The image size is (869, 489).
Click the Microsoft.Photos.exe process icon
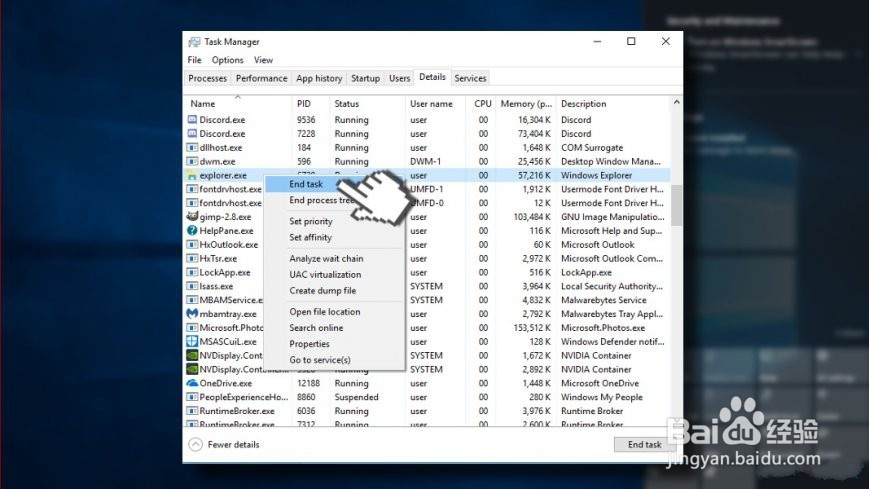click(192, 328)
